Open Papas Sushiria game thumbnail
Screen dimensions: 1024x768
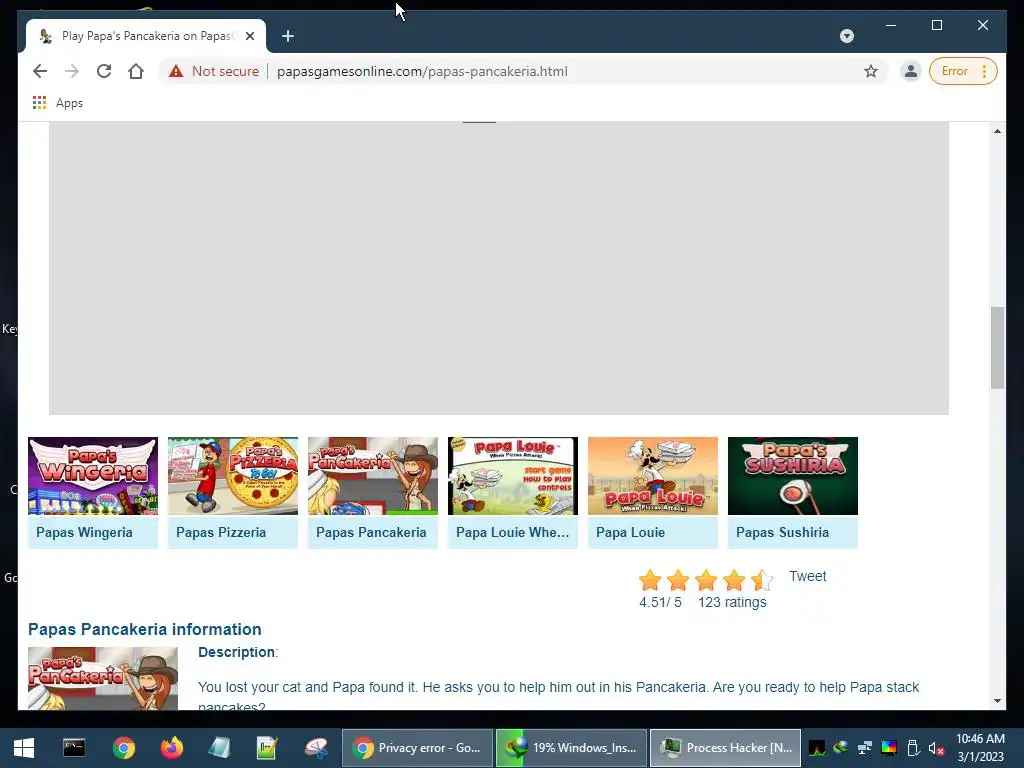pos(793,476)
